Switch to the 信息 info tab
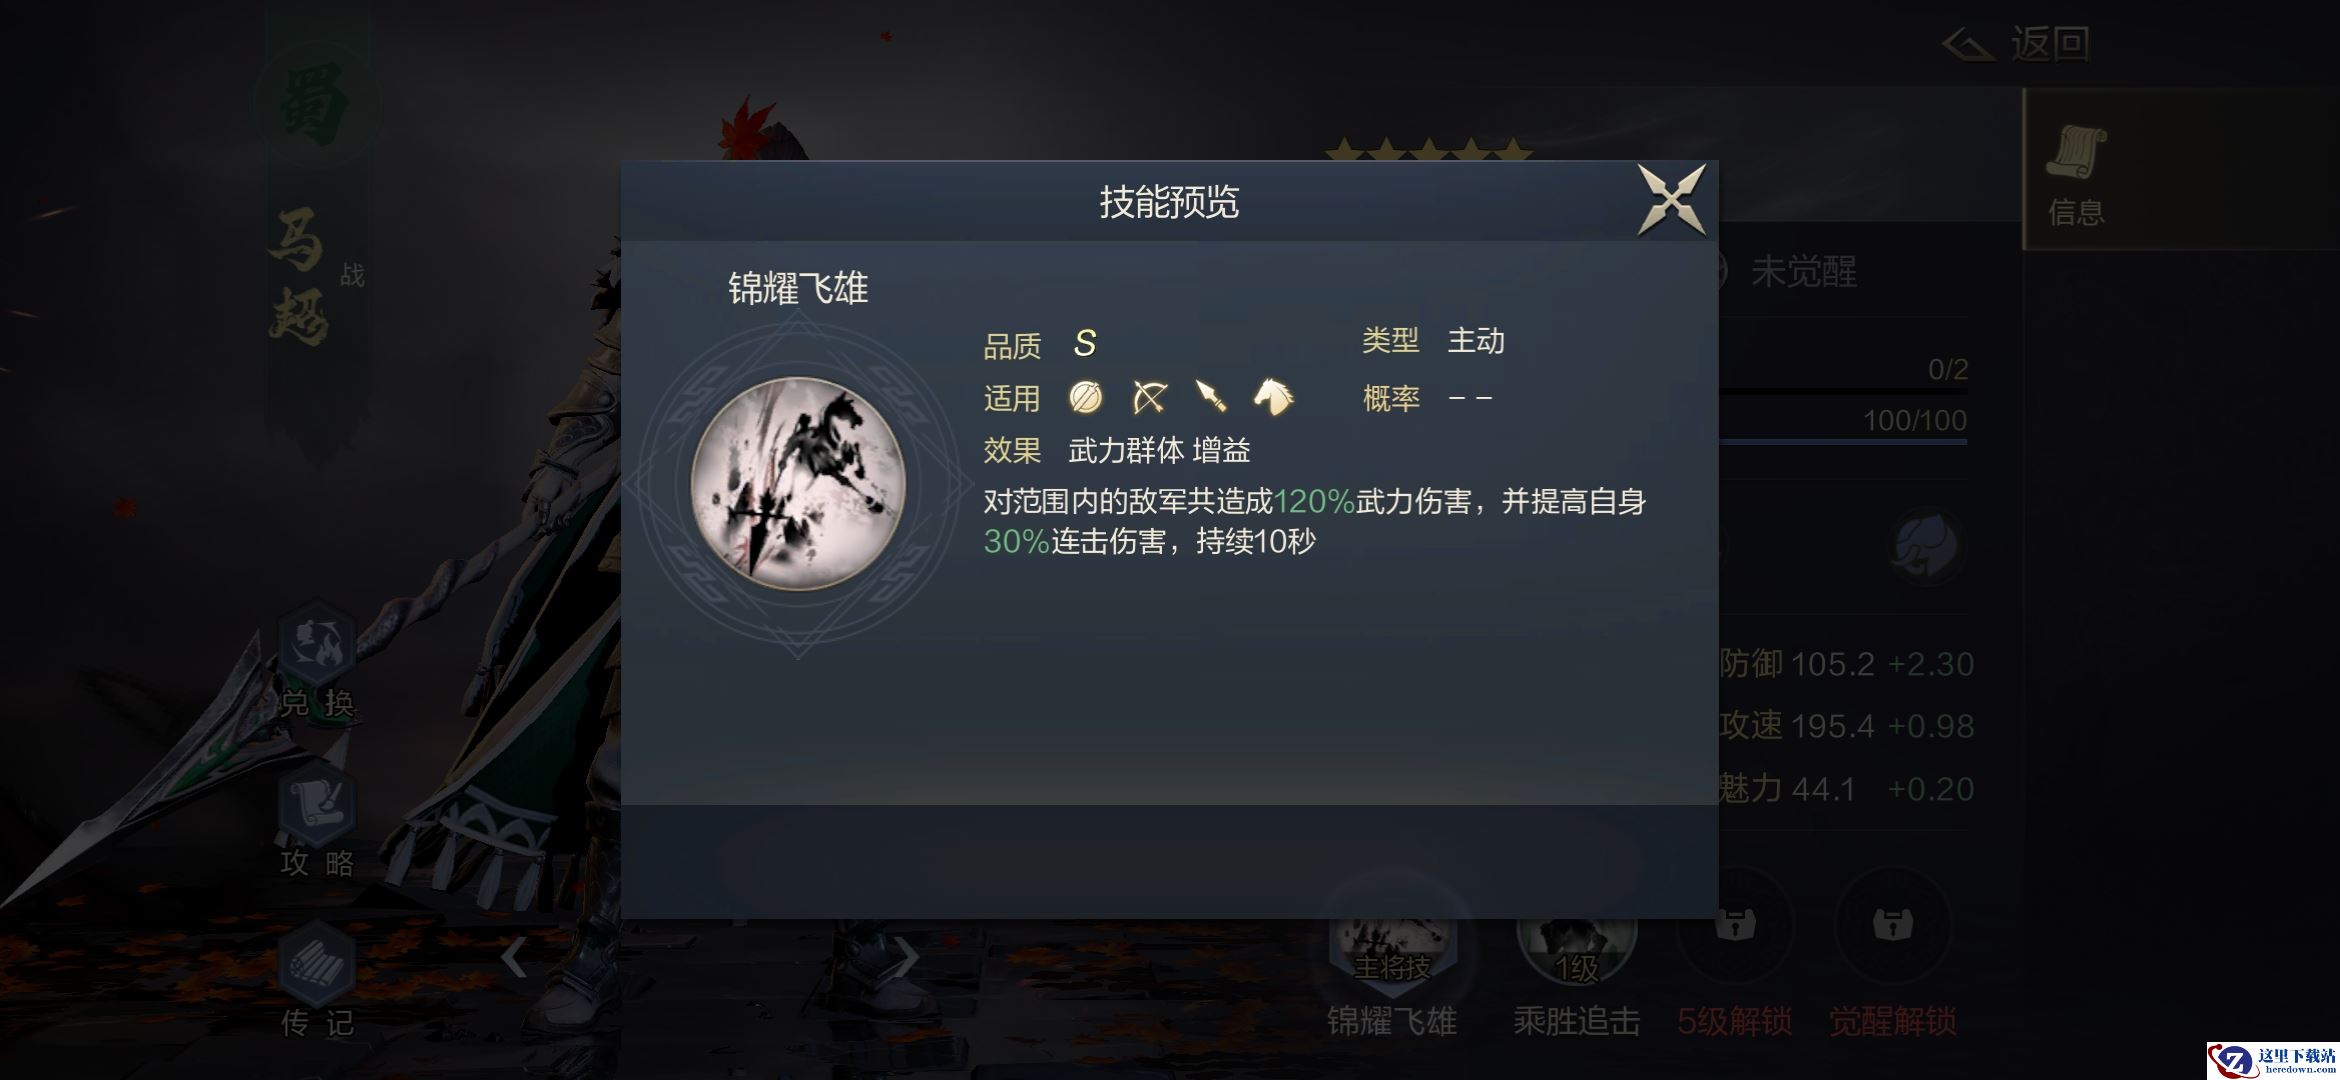This screenshot has width=2340, height=1080. click(2076, 170)
